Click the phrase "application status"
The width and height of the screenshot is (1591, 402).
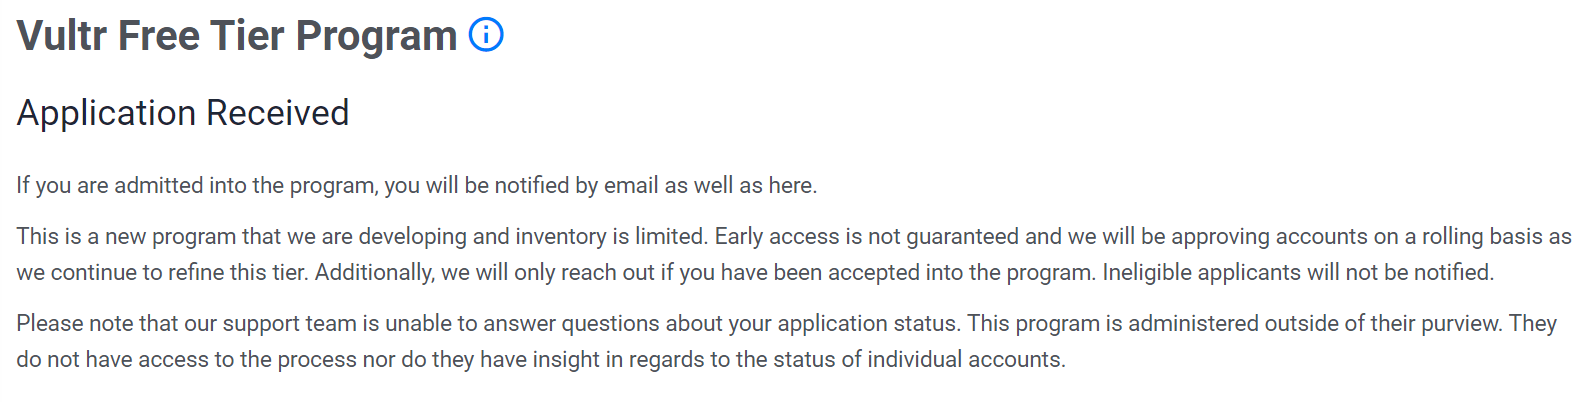[x=866, y=324]
